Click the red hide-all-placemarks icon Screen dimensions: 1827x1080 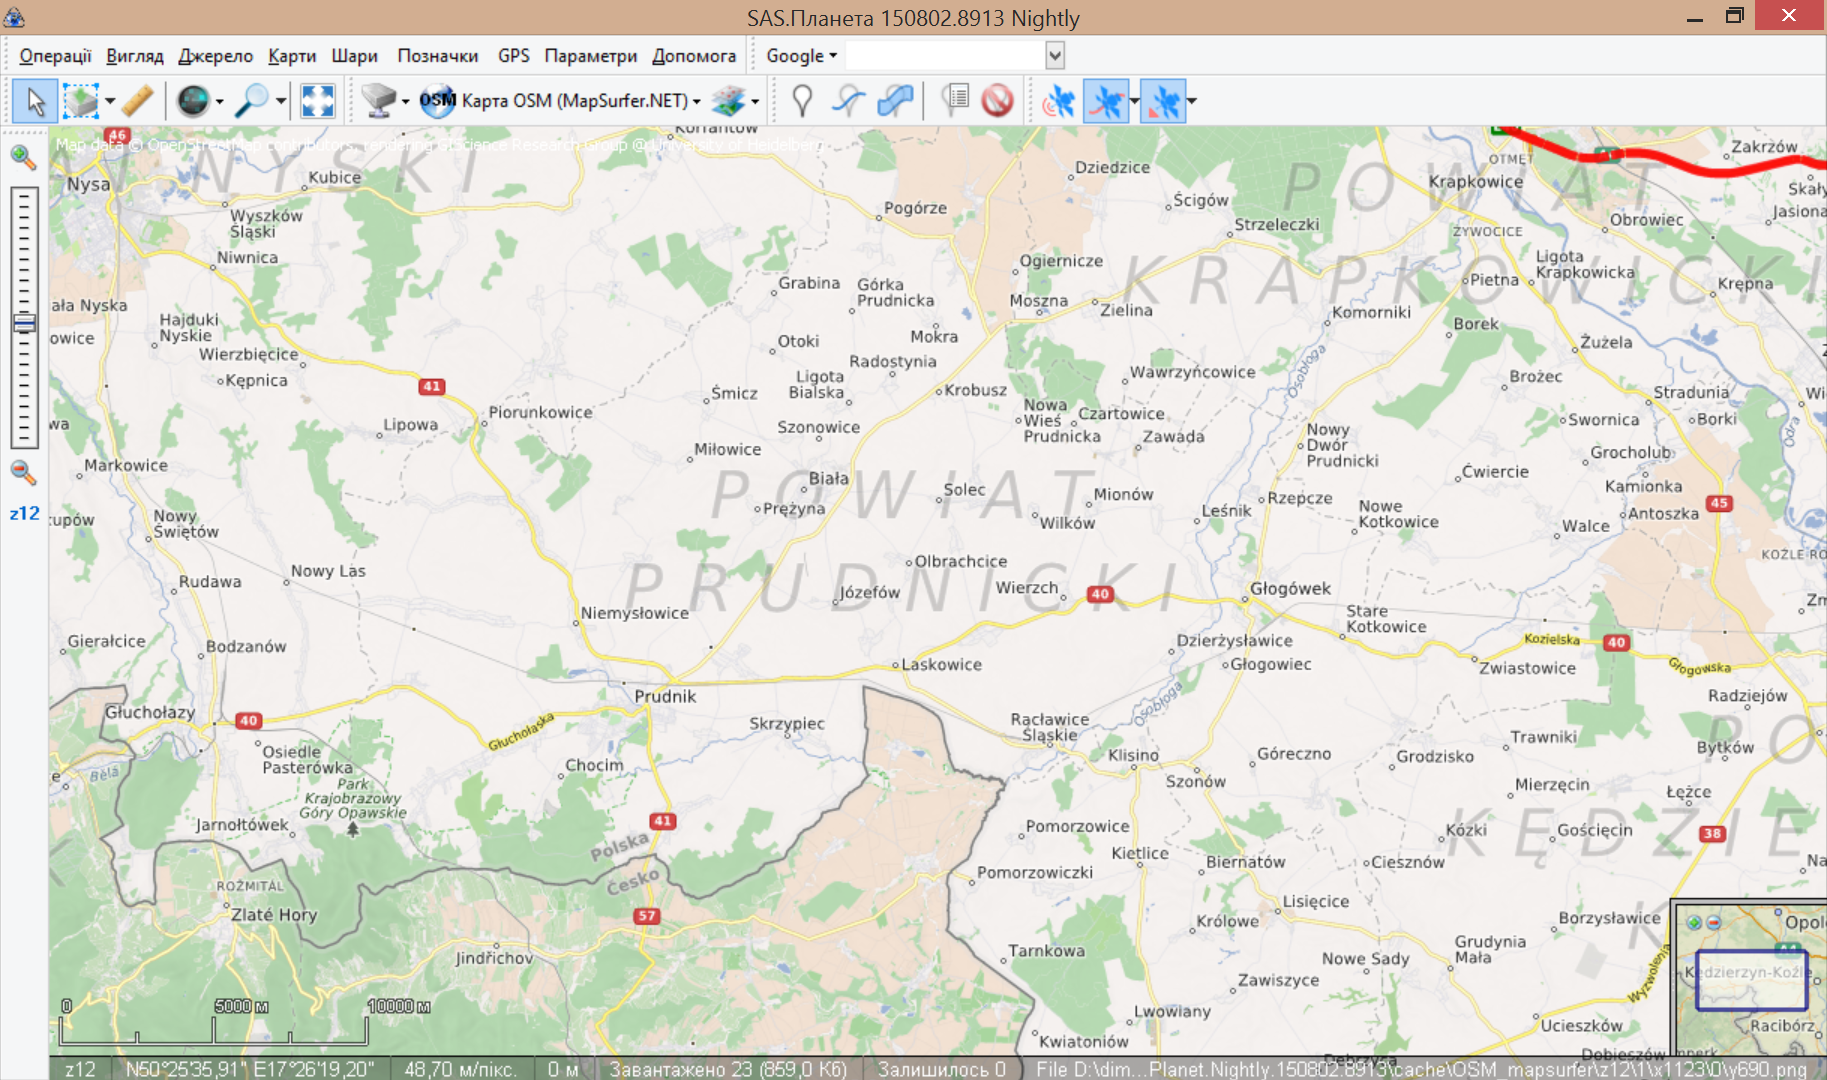coord(997,101)
